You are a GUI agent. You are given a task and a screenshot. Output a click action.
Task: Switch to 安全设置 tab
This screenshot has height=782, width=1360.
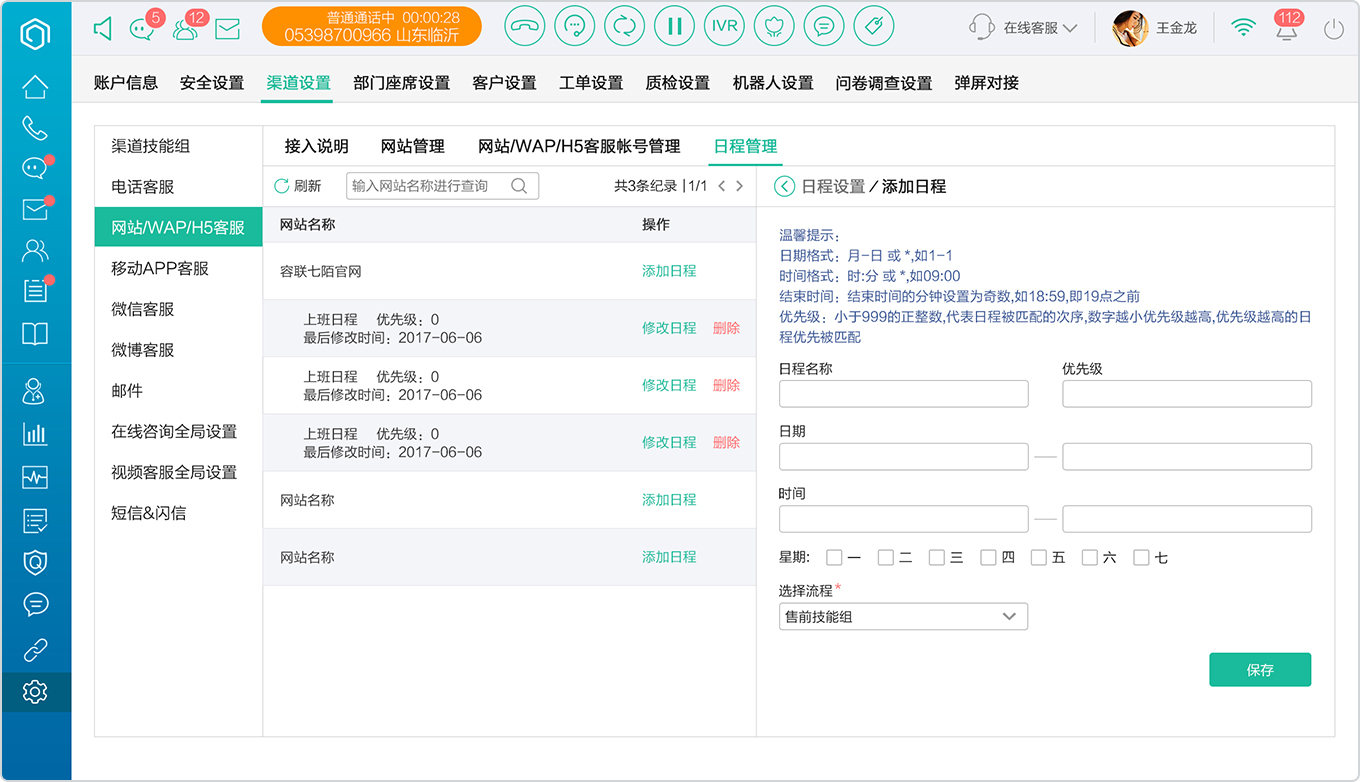coord(212,83)
